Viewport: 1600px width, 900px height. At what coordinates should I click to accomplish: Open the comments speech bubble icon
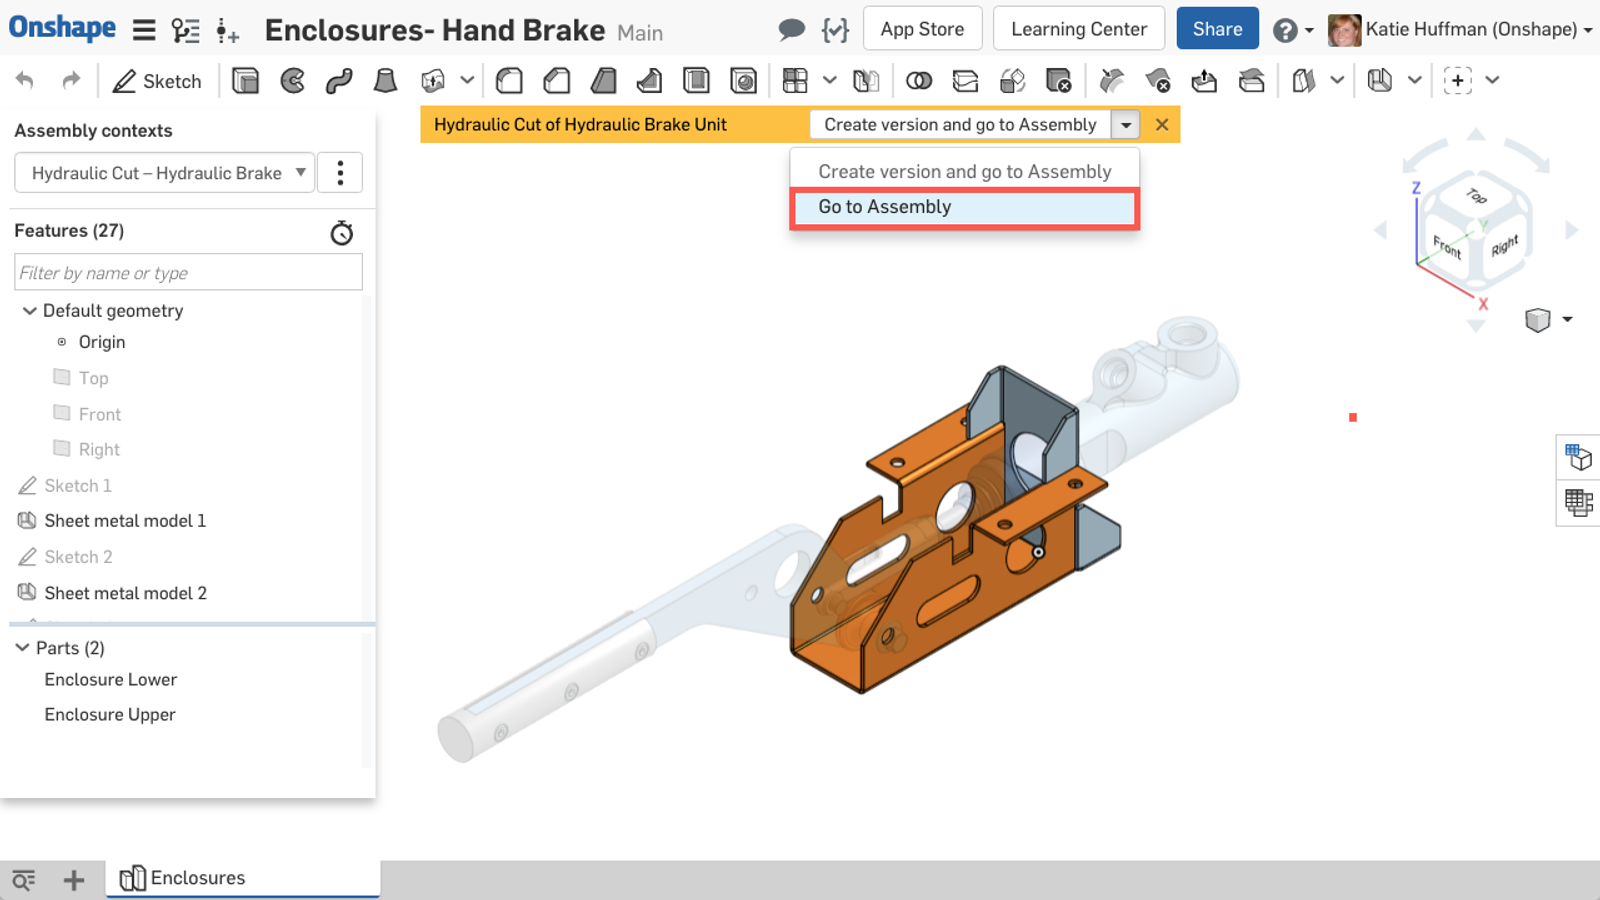tap(791, 30)
